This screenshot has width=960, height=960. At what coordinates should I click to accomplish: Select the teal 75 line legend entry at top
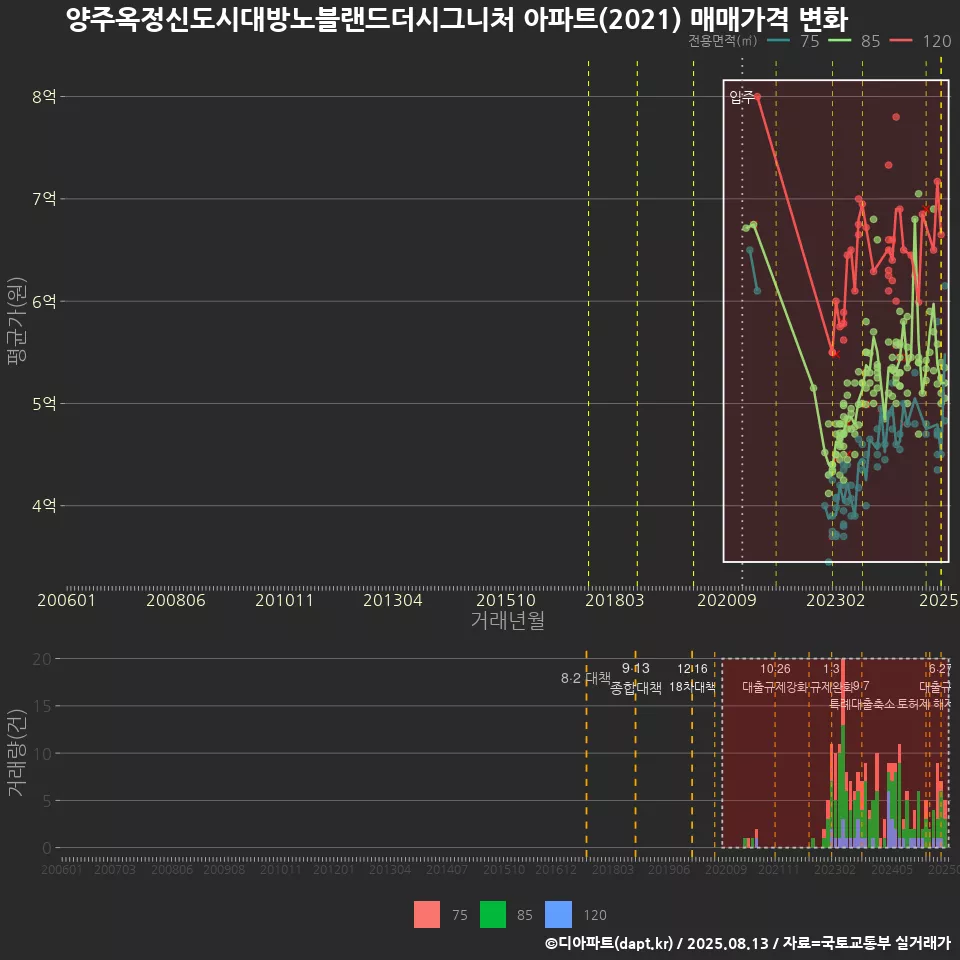[x=793, y=41]
